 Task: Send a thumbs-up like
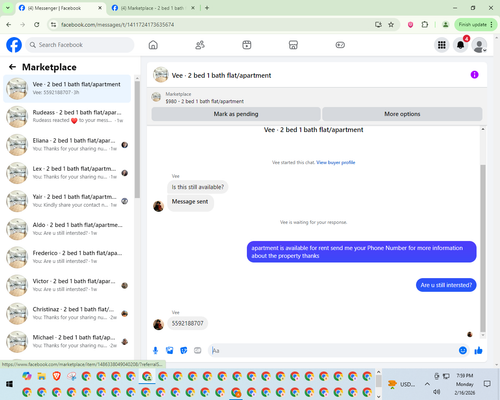pyautogui.click(x=478, y=350)
